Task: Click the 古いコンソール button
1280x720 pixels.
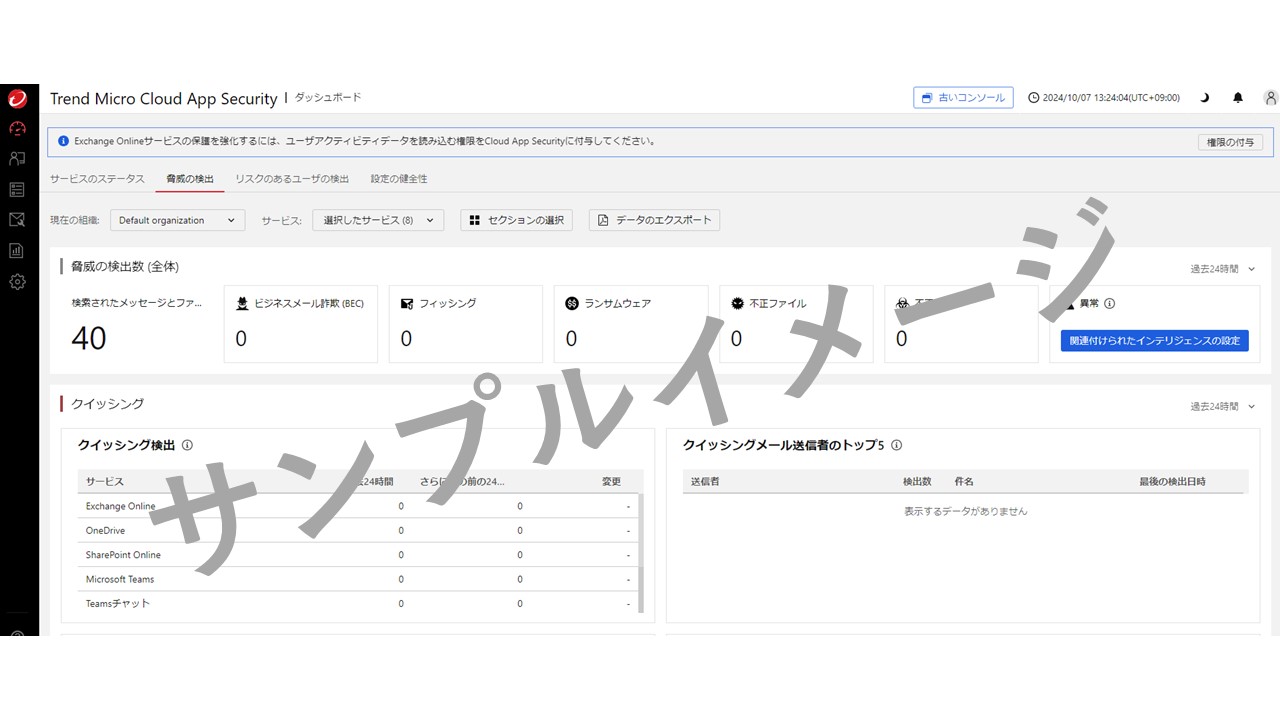Action: pyautogui.click(x=963, y=98)
